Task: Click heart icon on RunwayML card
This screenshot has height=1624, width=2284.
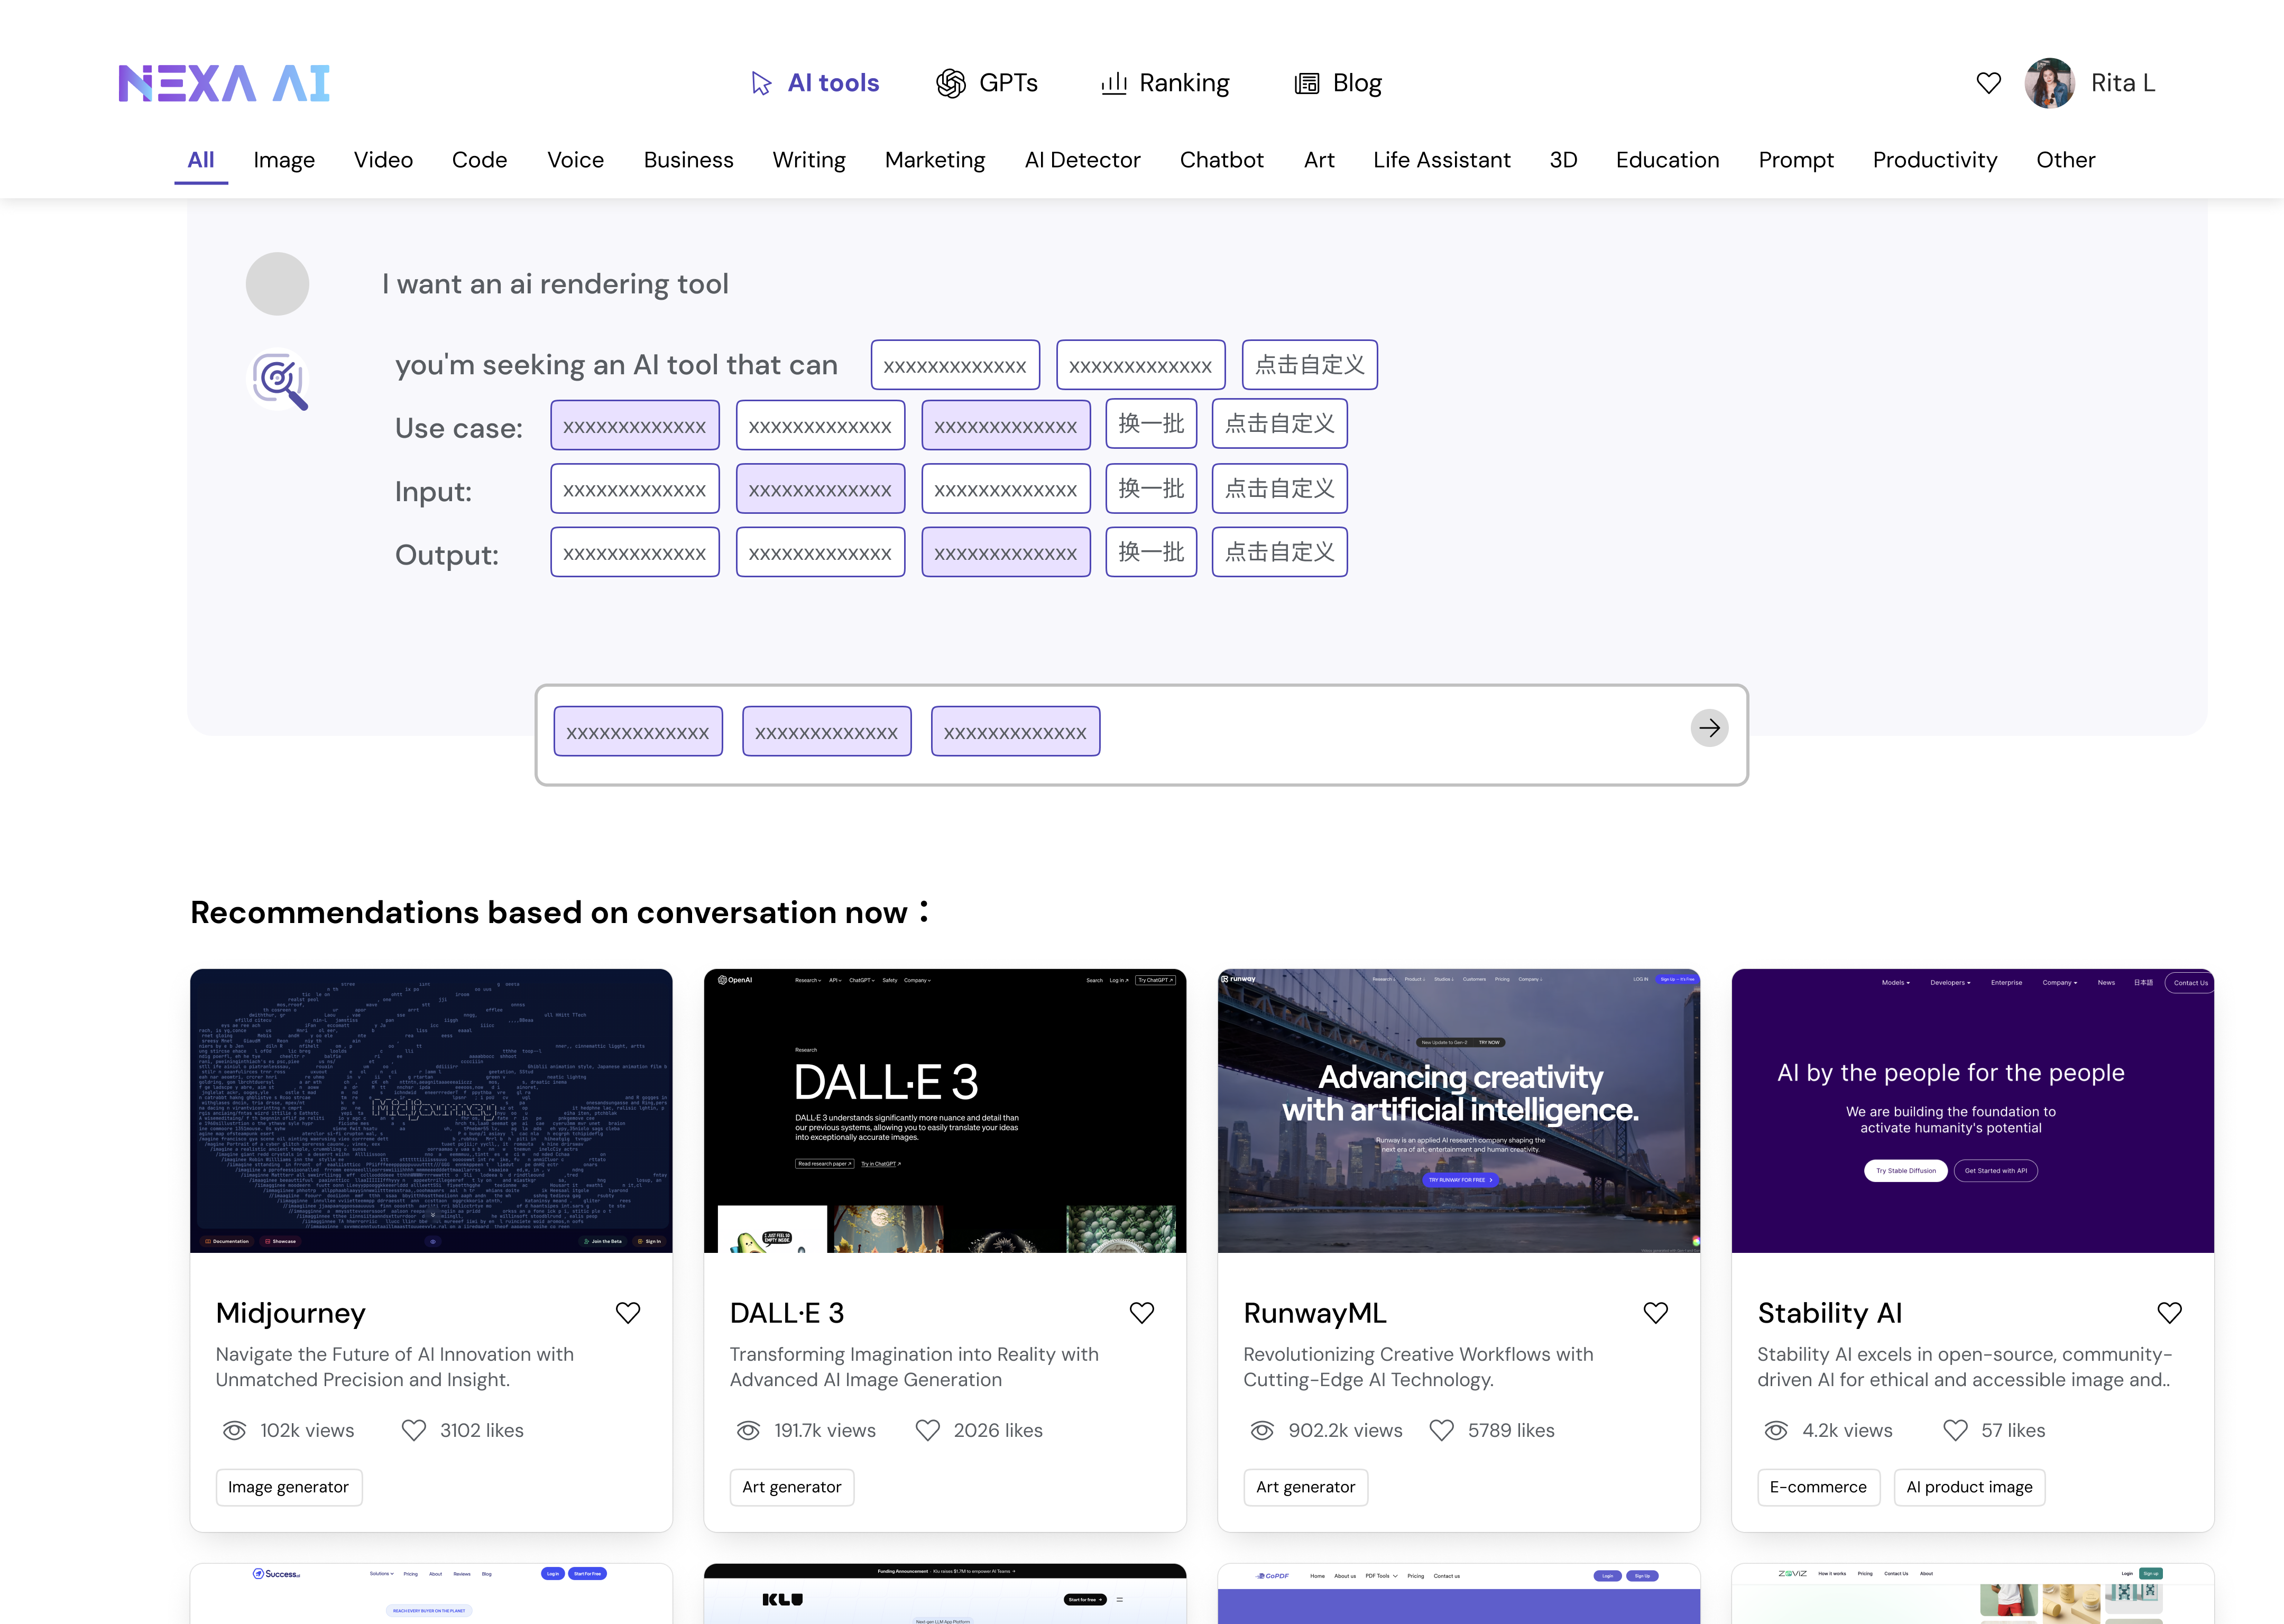Action: click(x=1656, y=1312)
